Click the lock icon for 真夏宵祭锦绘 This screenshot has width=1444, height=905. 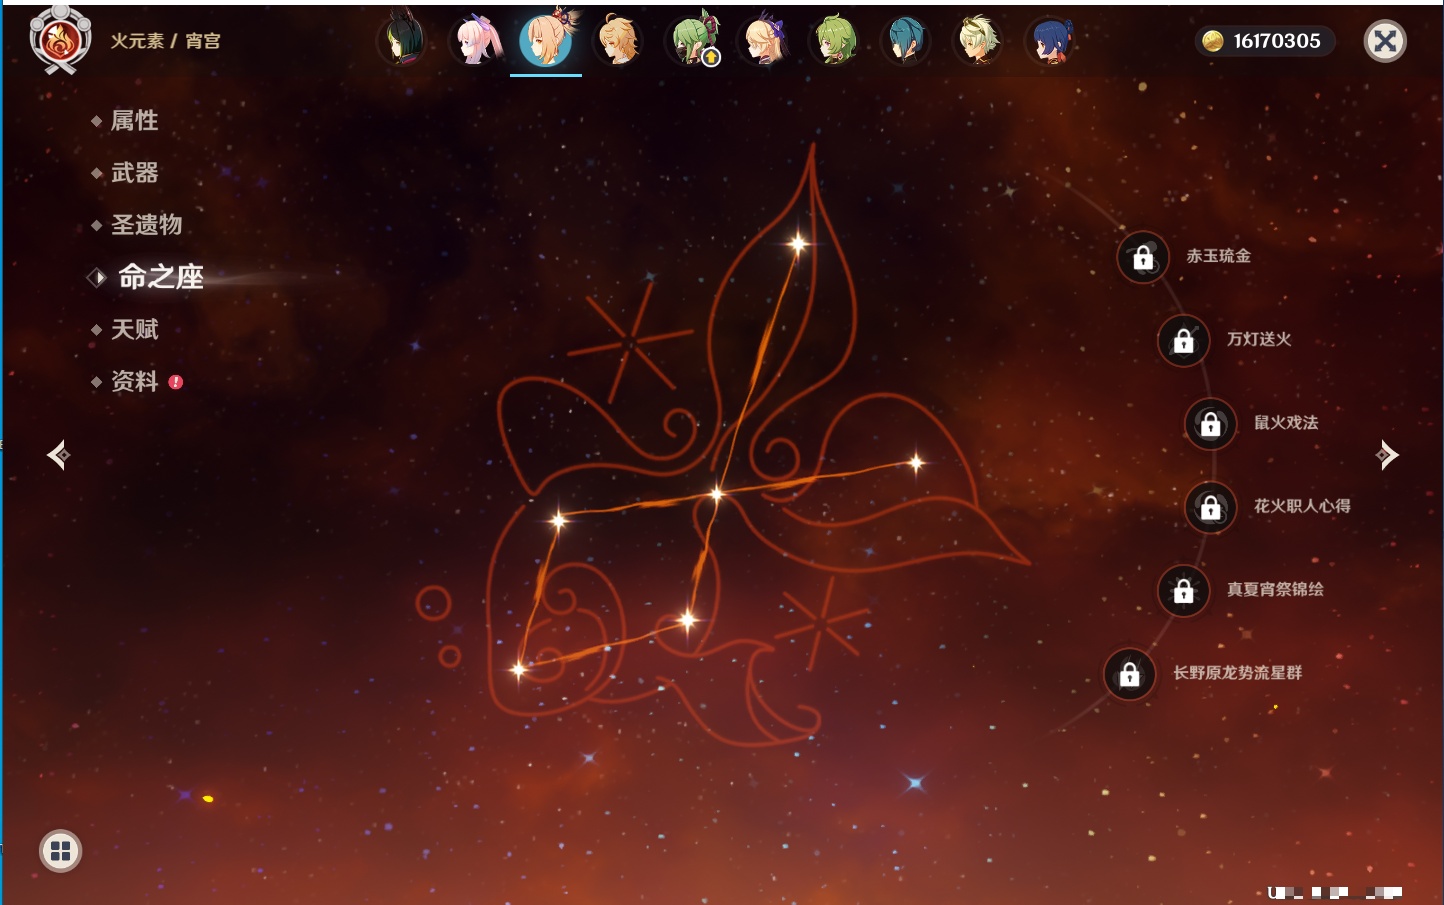tap(1184, 591)
